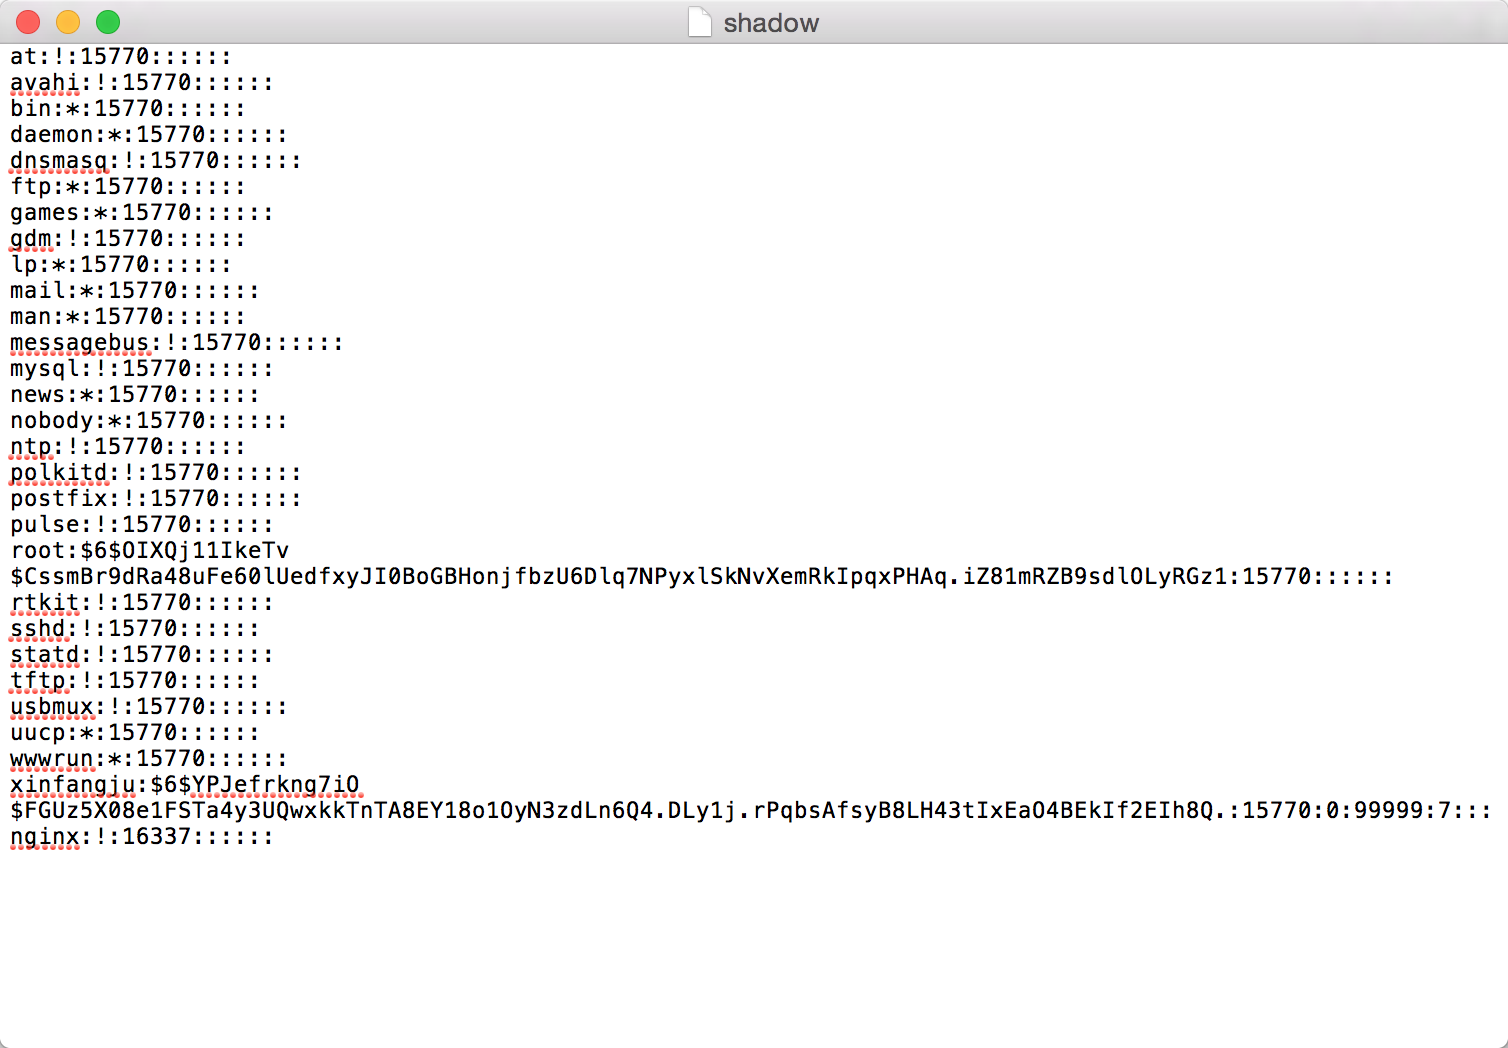
Task: Close the shadow window with red button
Action: [28, 22]
